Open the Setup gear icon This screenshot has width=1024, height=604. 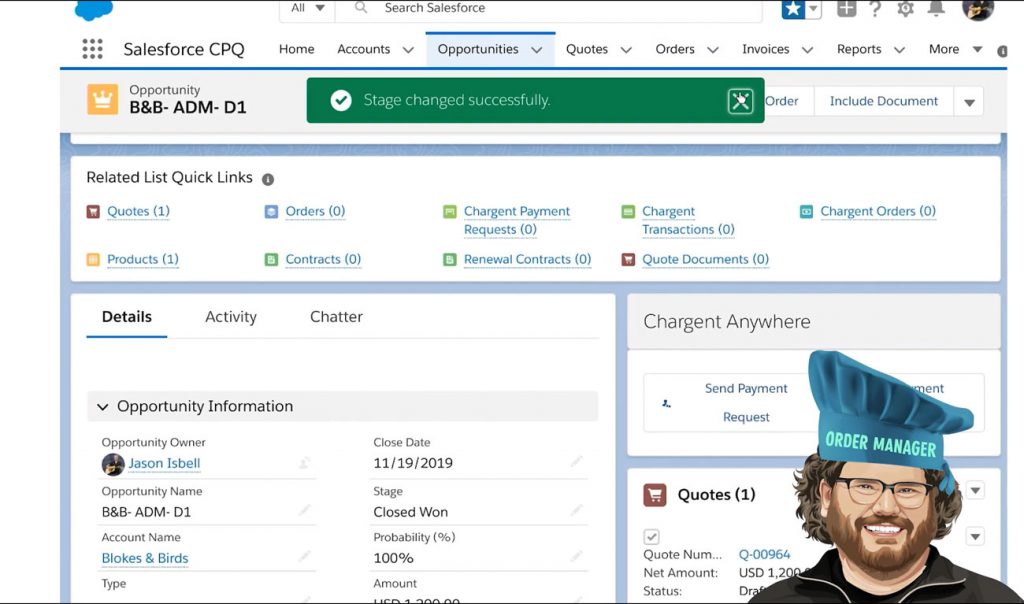[x=905, y=8]
